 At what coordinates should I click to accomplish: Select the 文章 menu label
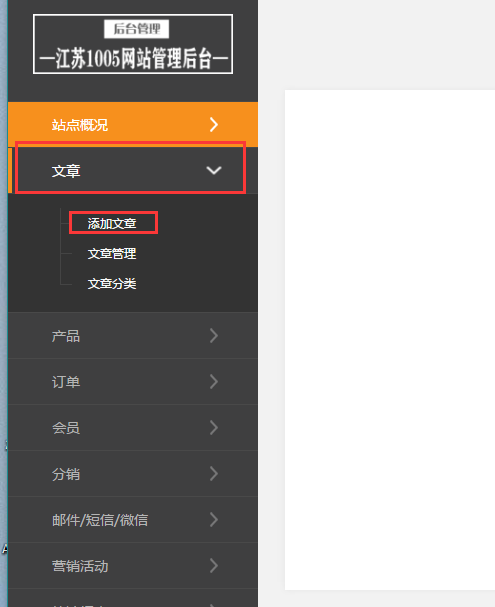coord(66,171)
